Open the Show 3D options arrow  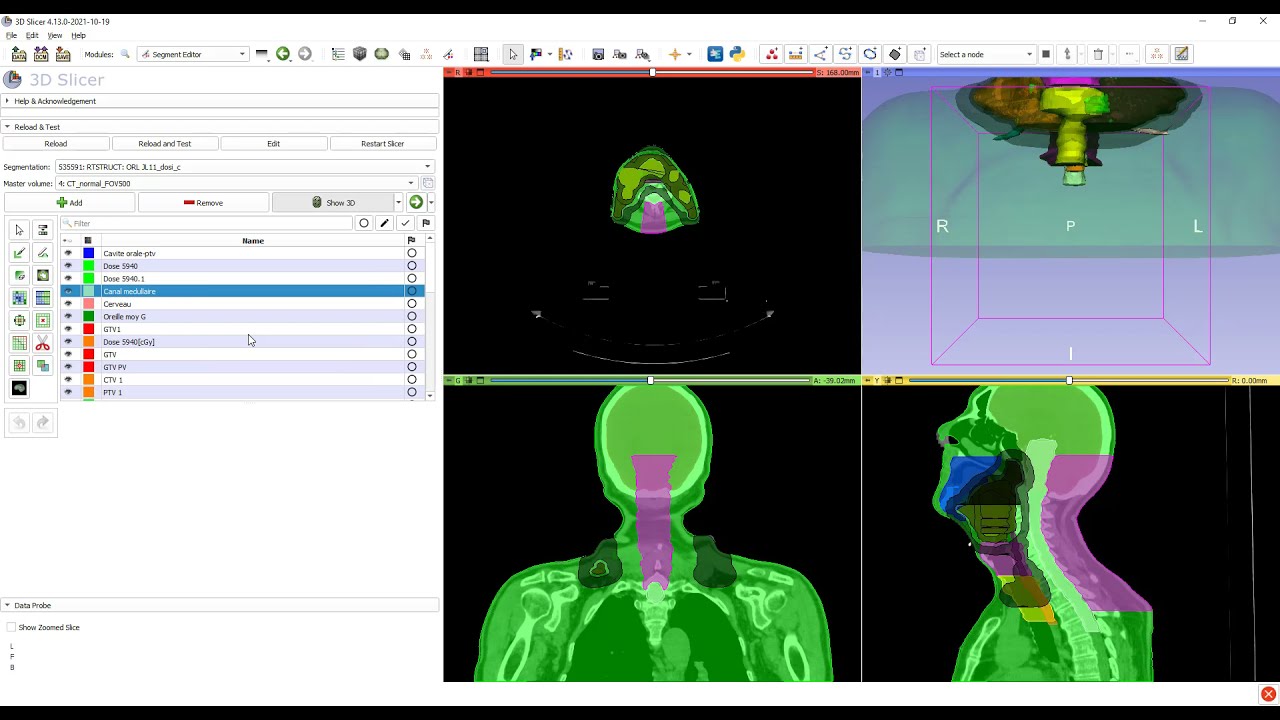(398, 203)
